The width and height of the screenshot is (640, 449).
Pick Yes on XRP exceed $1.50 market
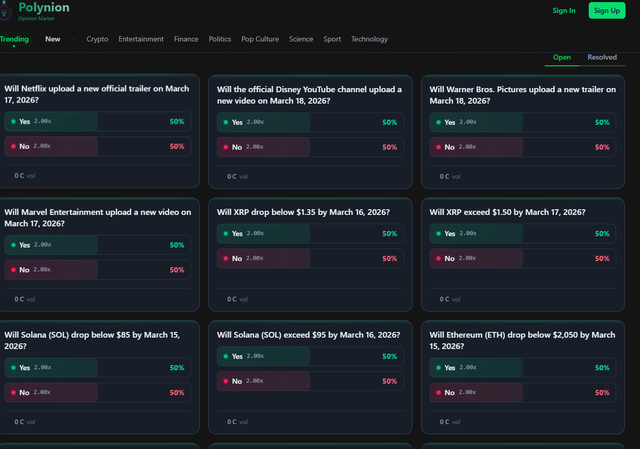point(523,234)
